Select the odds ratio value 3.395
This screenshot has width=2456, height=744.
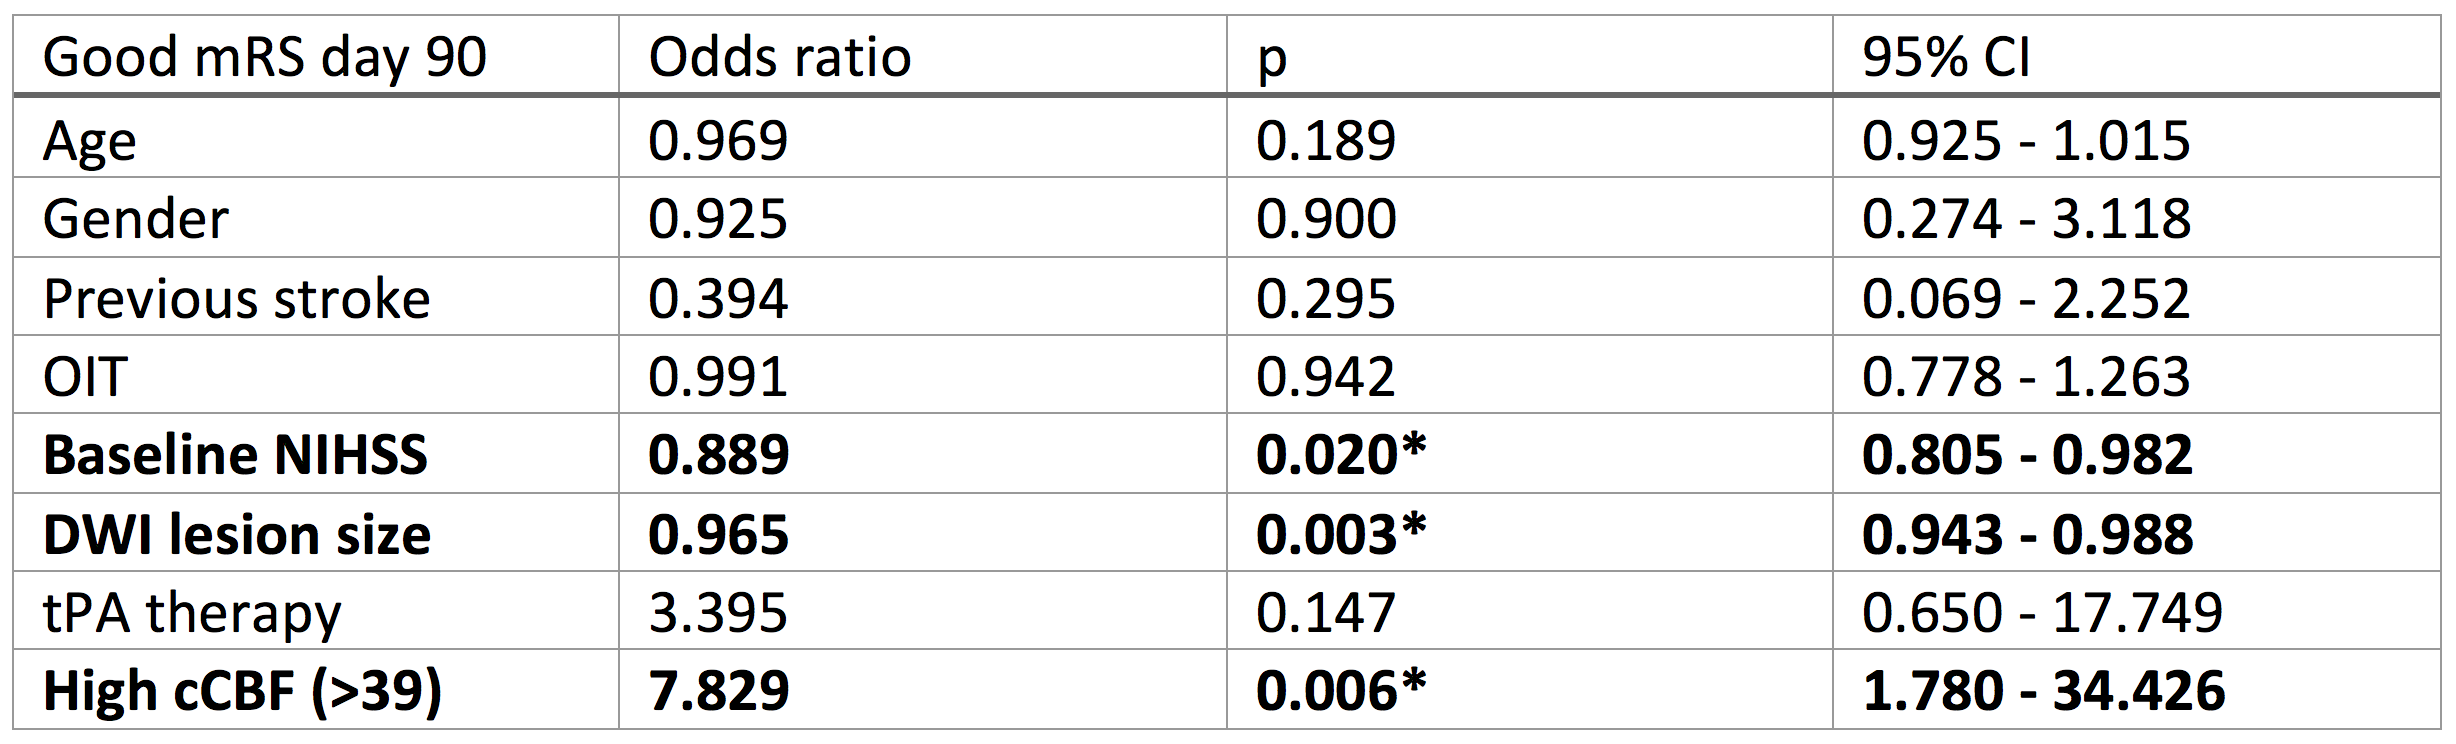718,613
